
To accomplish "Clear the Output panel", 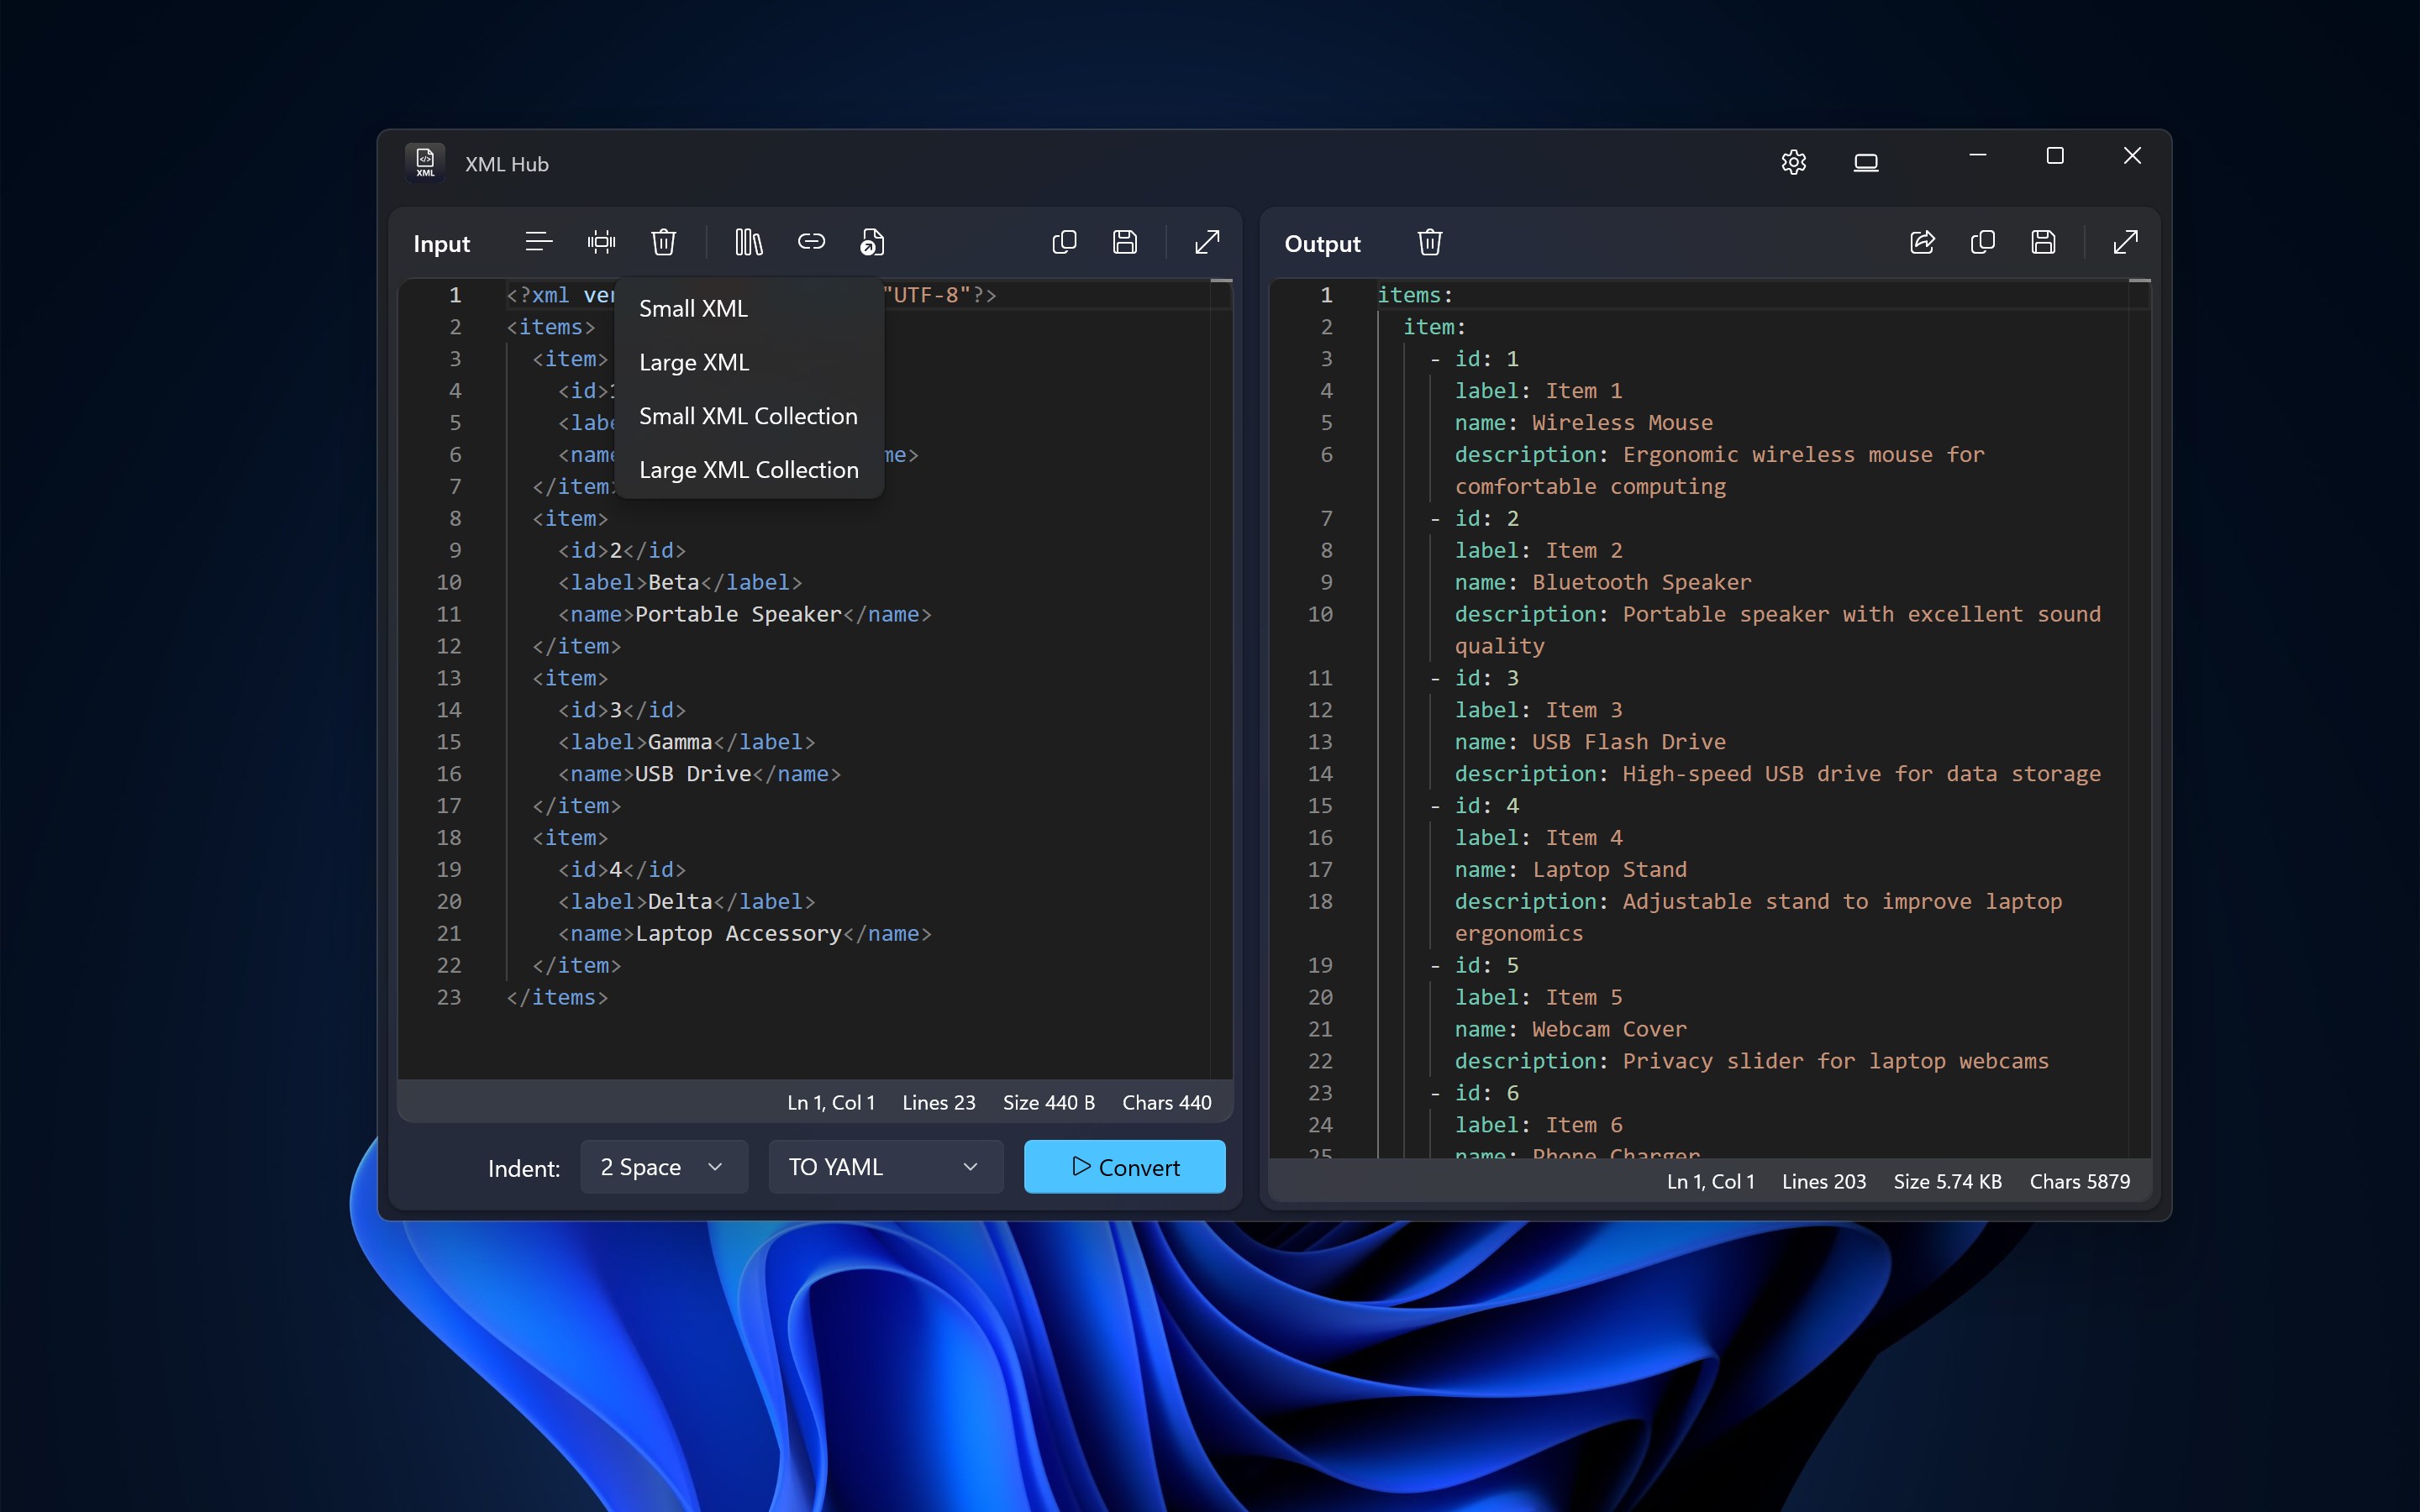I will click(x=1429, y=242).
